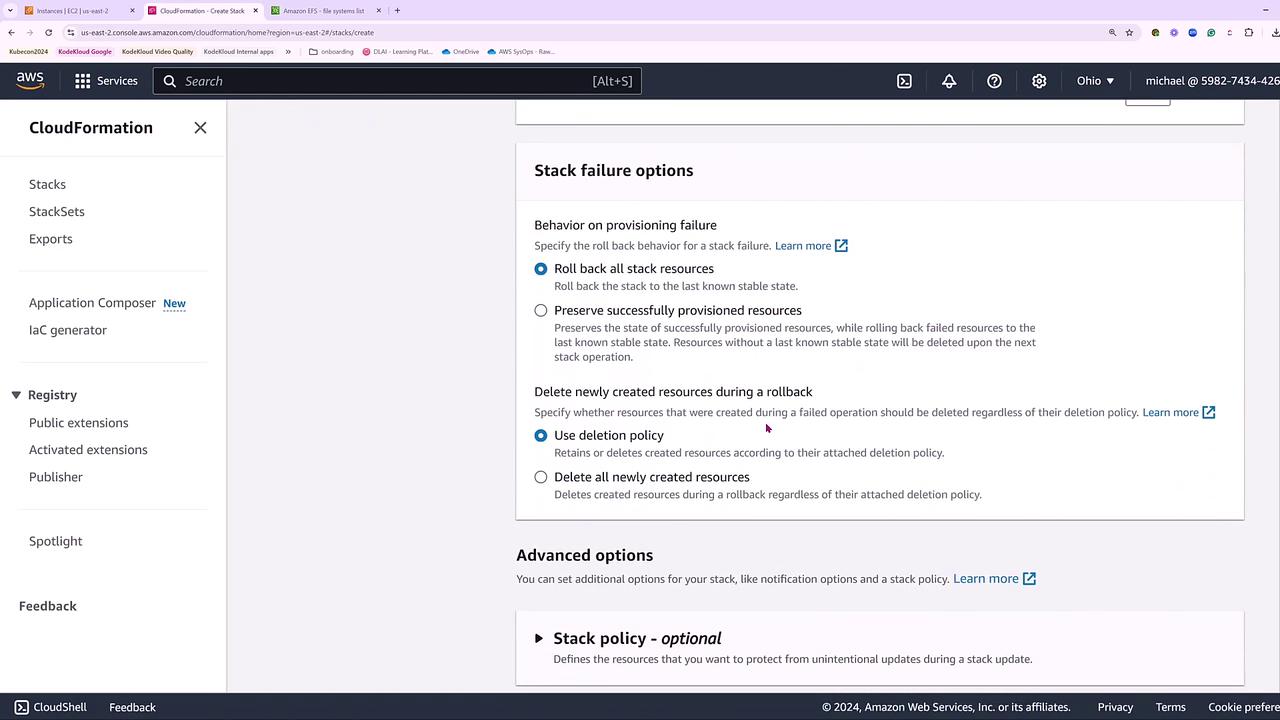This screenshot has width=1280, height=720.
Task: Open the onboarding bookmark folder
Action: pyautogui.click(x=331, y=51)
